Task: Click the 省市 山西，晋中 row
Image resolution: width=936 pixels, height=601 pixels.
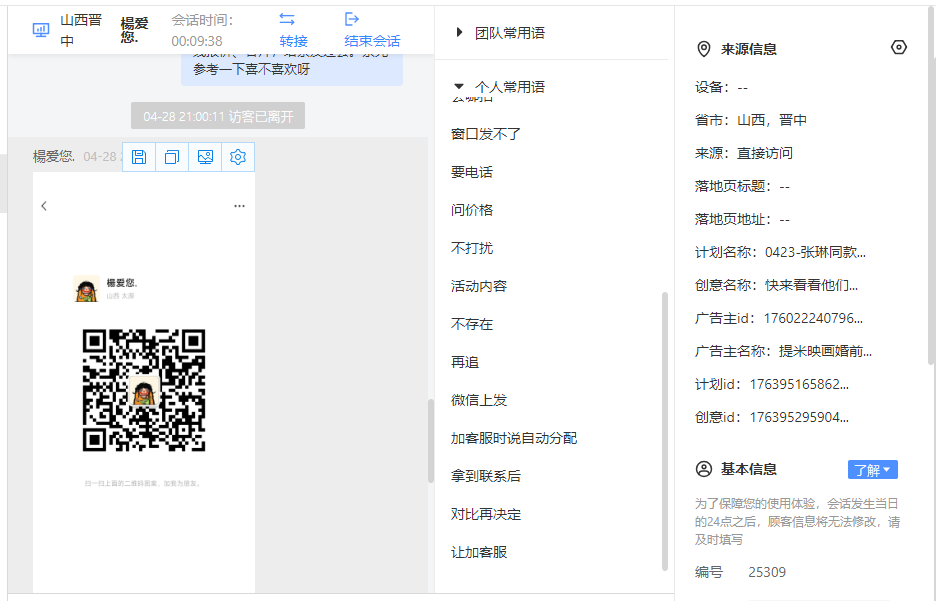Action: pos(751,120)
